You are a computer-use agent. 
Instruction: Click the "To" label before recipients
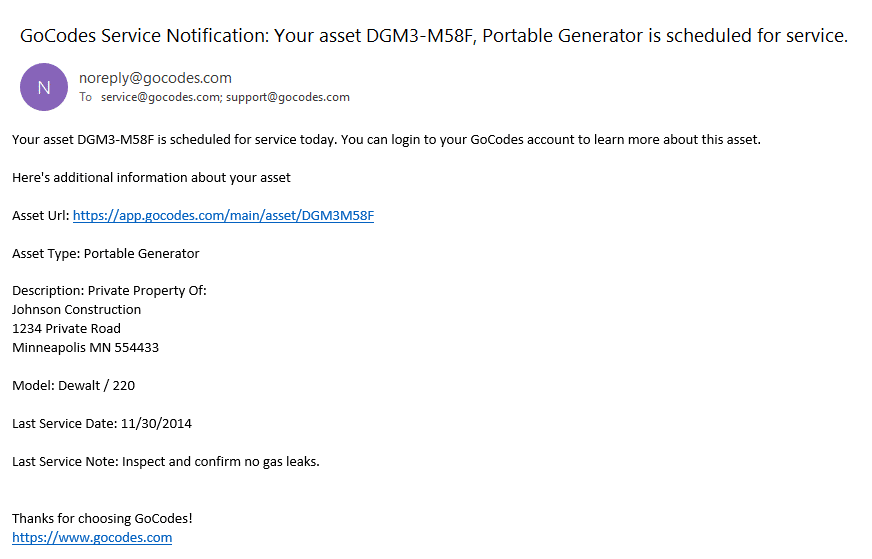click(x=86, y=97)
